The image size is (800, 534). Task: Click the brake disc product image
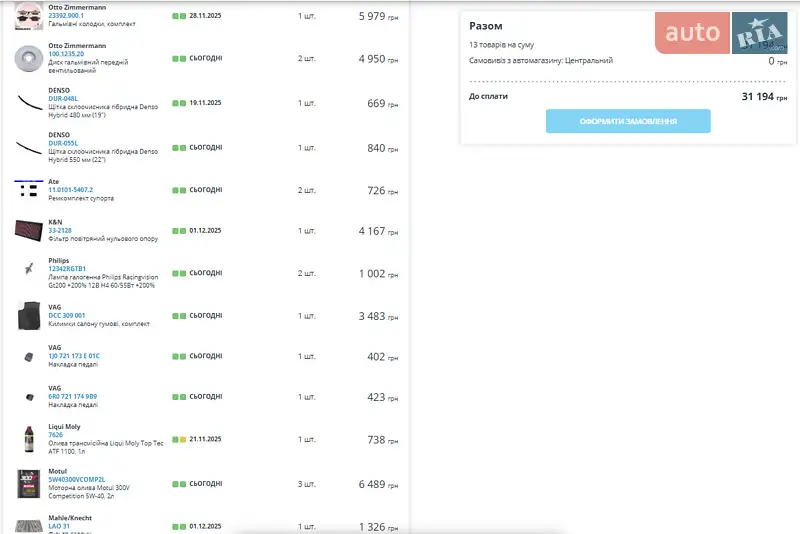[x=29, y=58]
